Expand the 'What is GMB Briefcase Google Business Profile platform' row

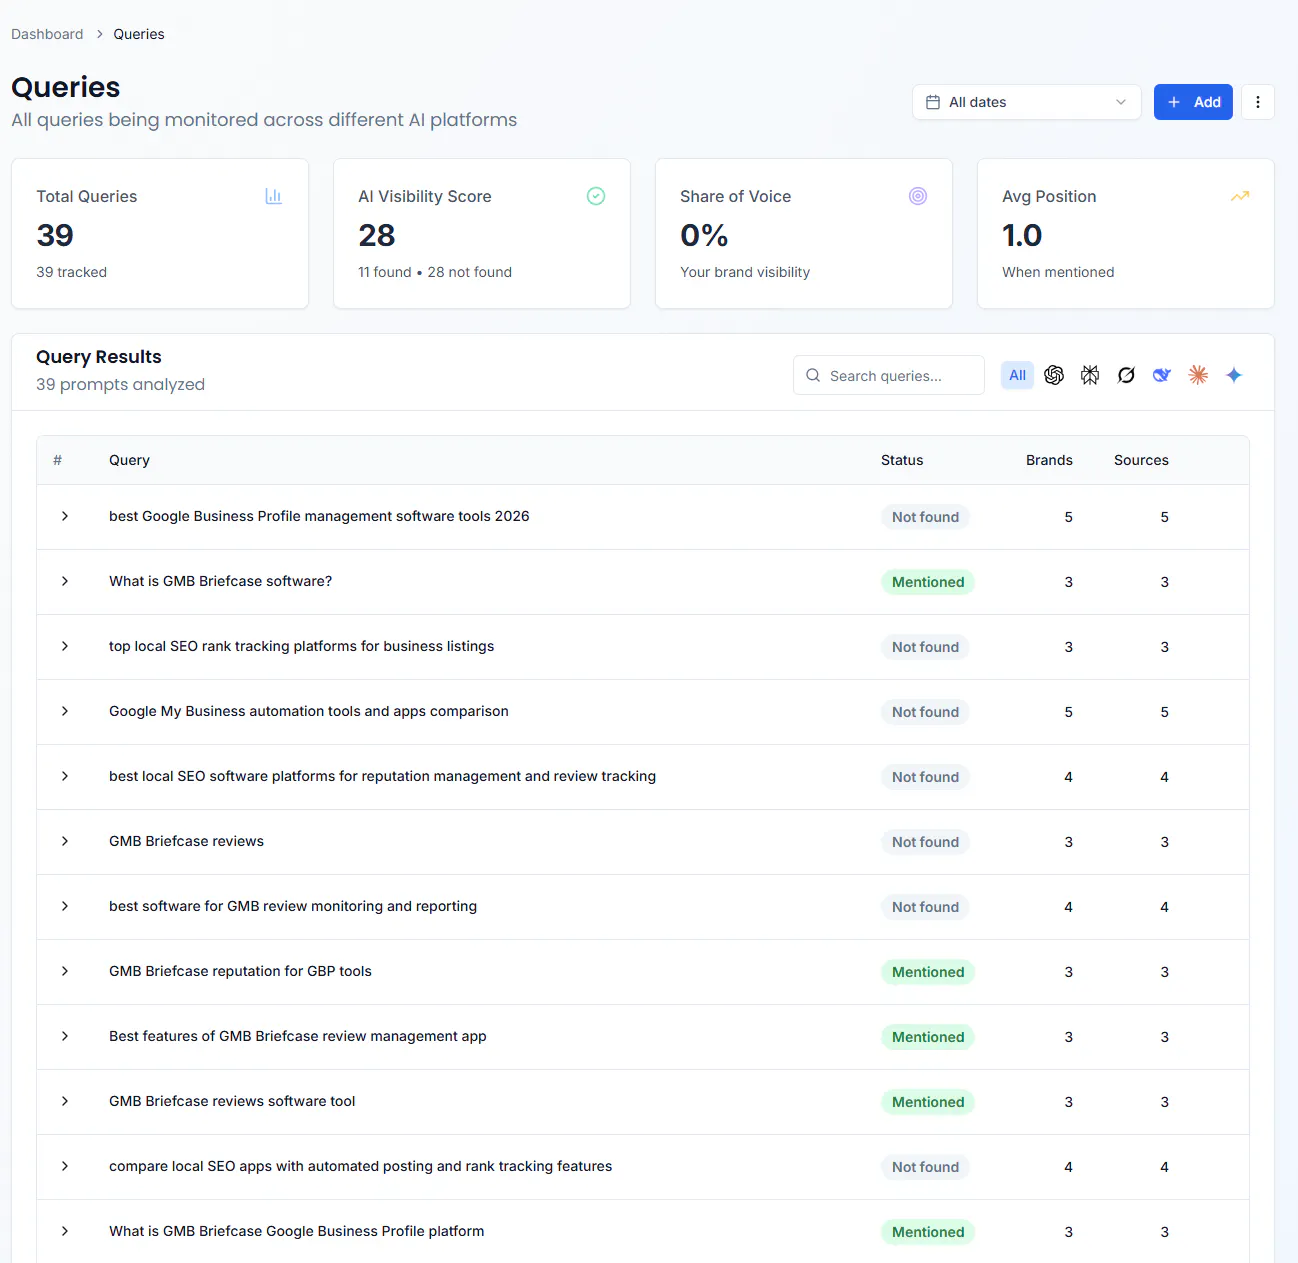coord(65,1231)
